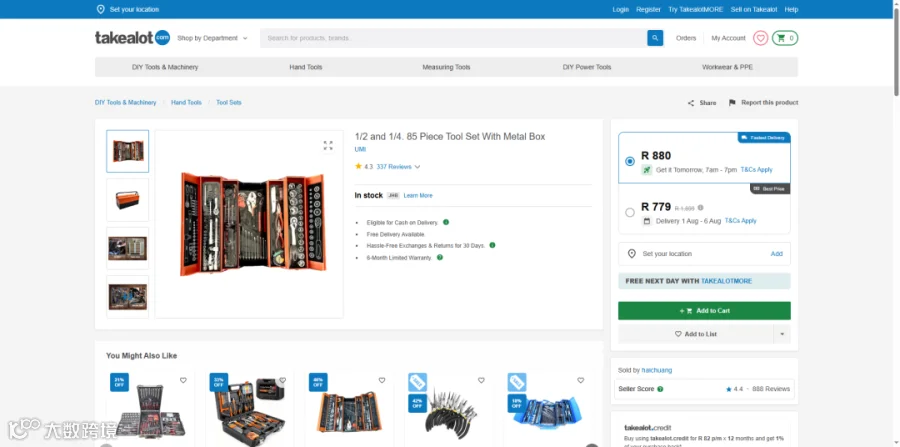Open the Hand Tools category tab

click(305, 67)
